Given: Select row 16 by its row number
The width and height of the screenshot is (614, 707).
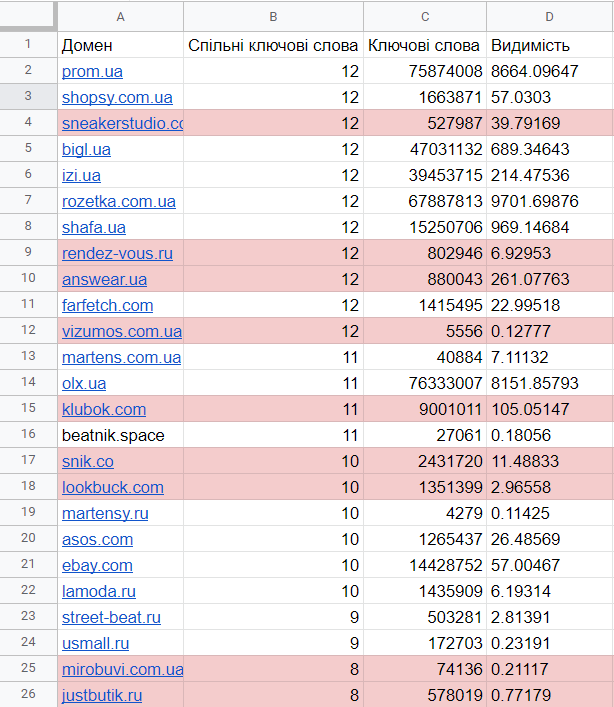Looking at the screenshot, I should click(x=28, y=435).
